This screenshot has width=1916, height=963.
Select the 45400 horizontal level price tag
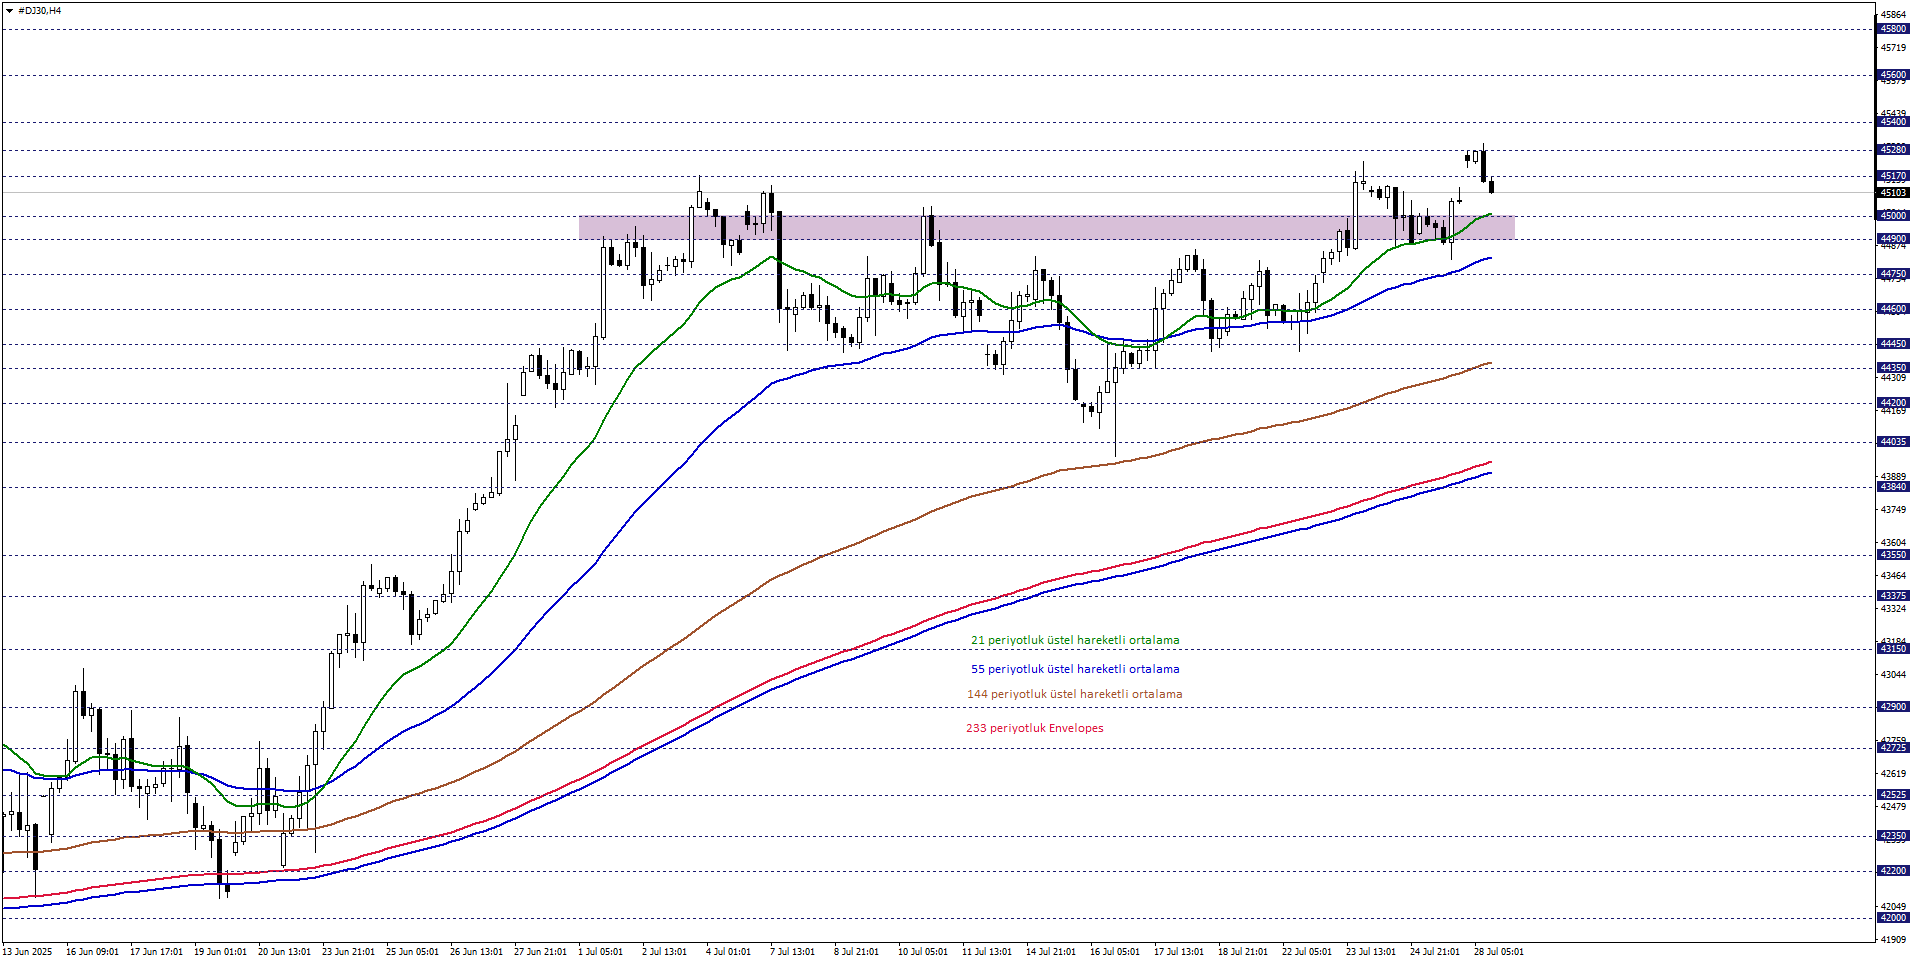(1894, 122)
